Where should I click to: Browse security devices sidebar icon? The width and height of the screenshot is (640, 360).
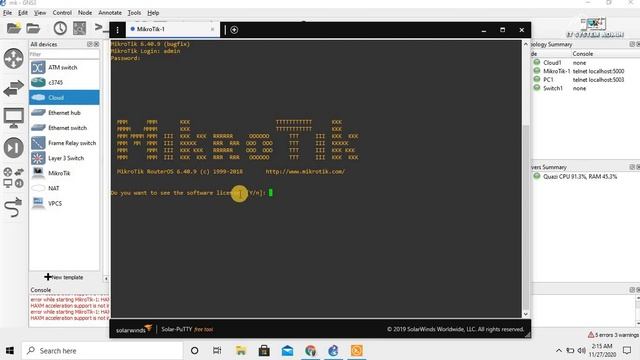tap(13, 147)
